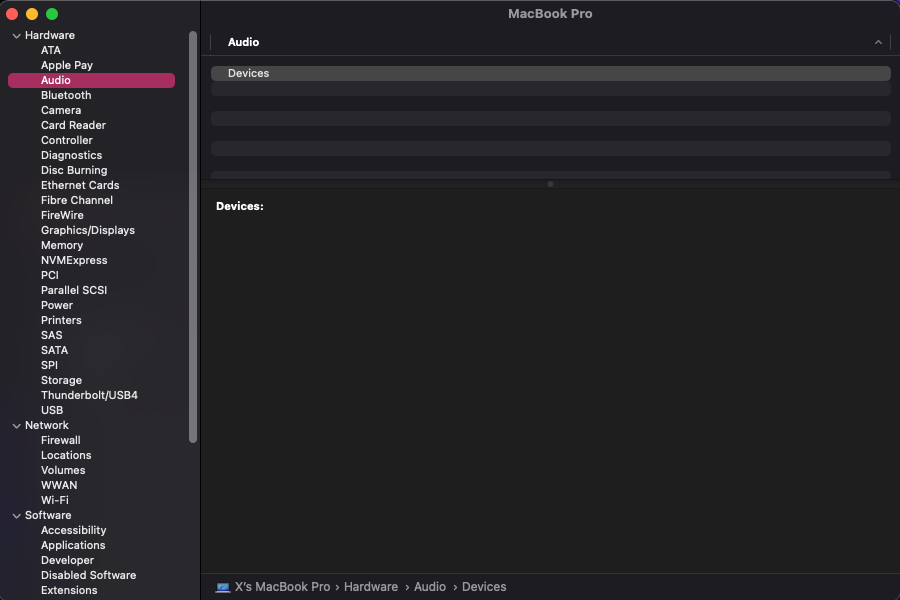Click the Devices: heading in detail pane

(x=240, y=206)
